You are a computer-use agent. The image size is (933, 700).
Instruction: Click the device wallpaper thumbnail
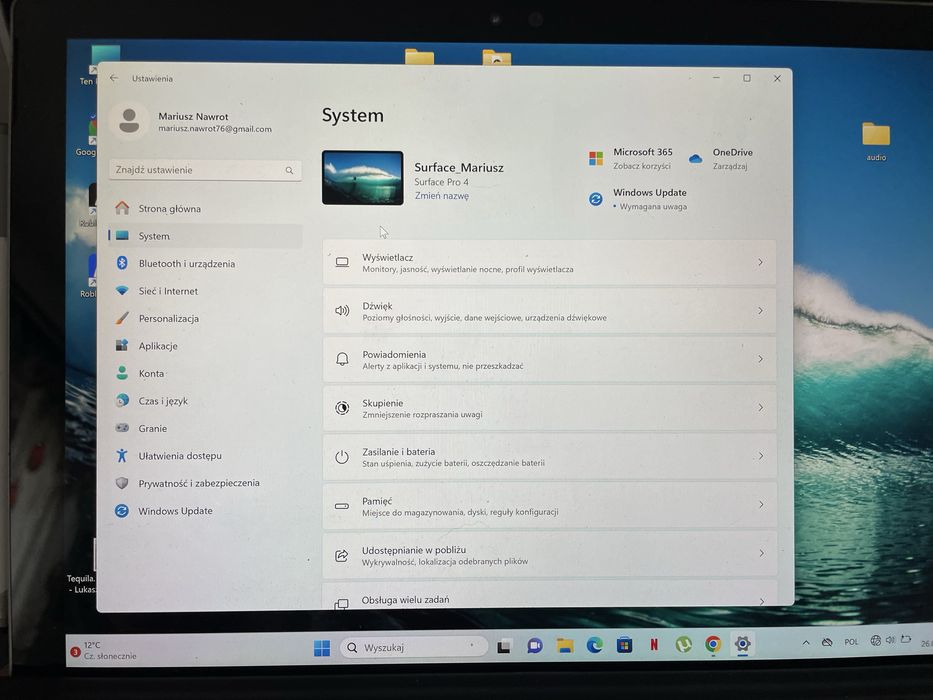pyautogui.click(x=362, y=178)
